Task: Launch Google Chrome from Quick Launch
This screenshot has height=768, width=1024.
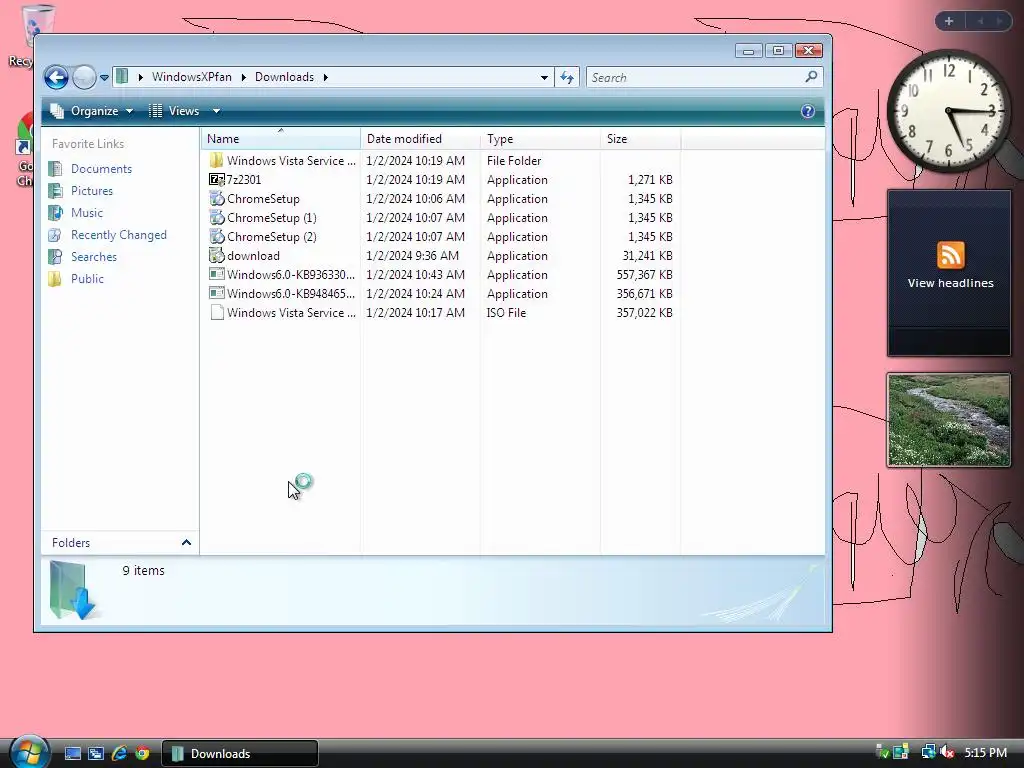Action: click(142, 753)
